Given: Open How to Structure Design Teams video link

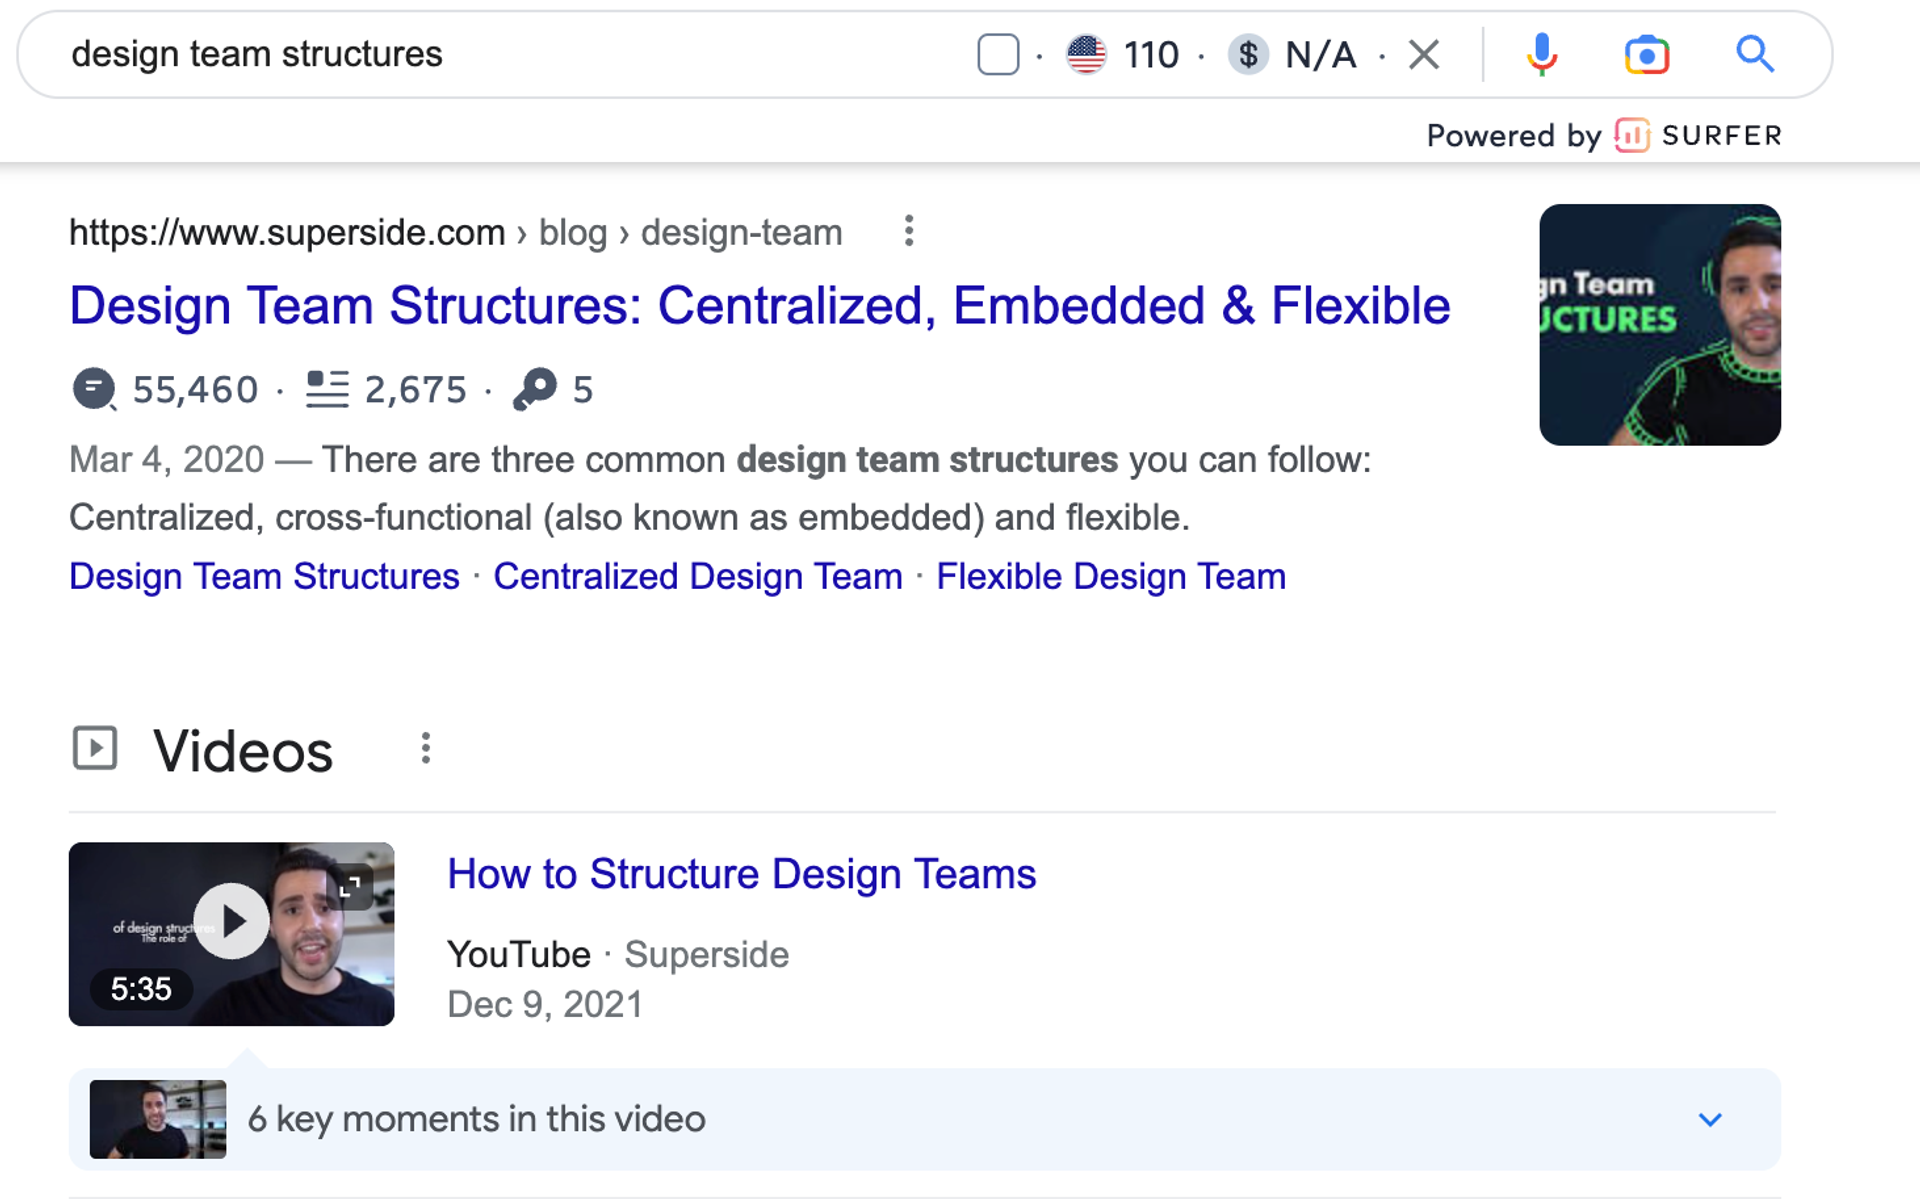Looking at the screenshot, I should tap(741, 874).
